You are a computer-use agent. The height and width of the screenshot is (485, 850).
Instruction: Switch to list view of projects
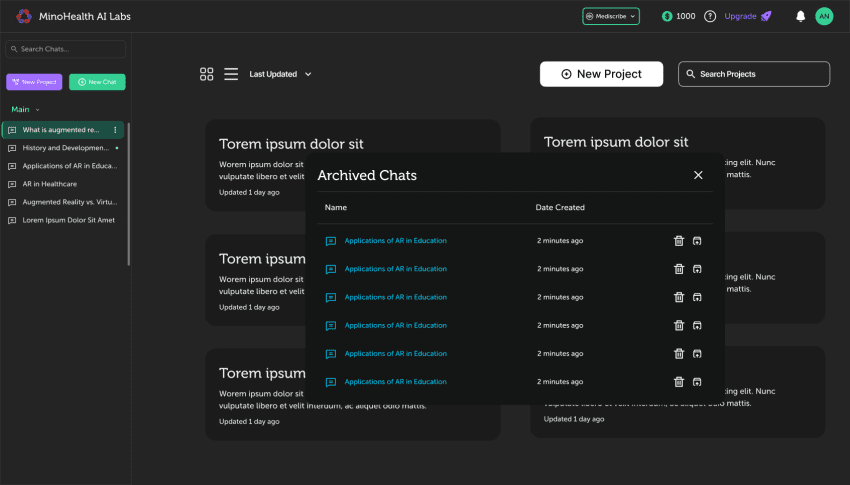[x=231, y=74]
